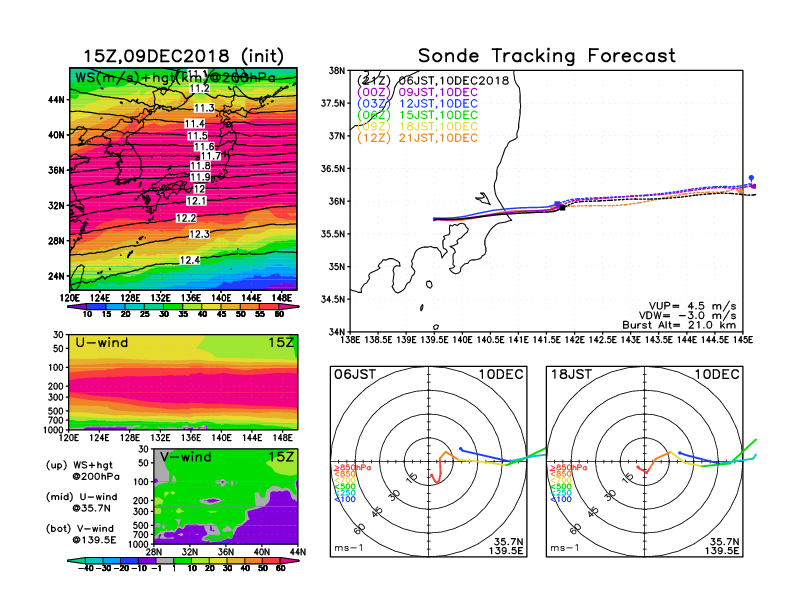Click the "V-wind" panel label
Viewport: 792px width, 612px height.
(x=185, y=457)
